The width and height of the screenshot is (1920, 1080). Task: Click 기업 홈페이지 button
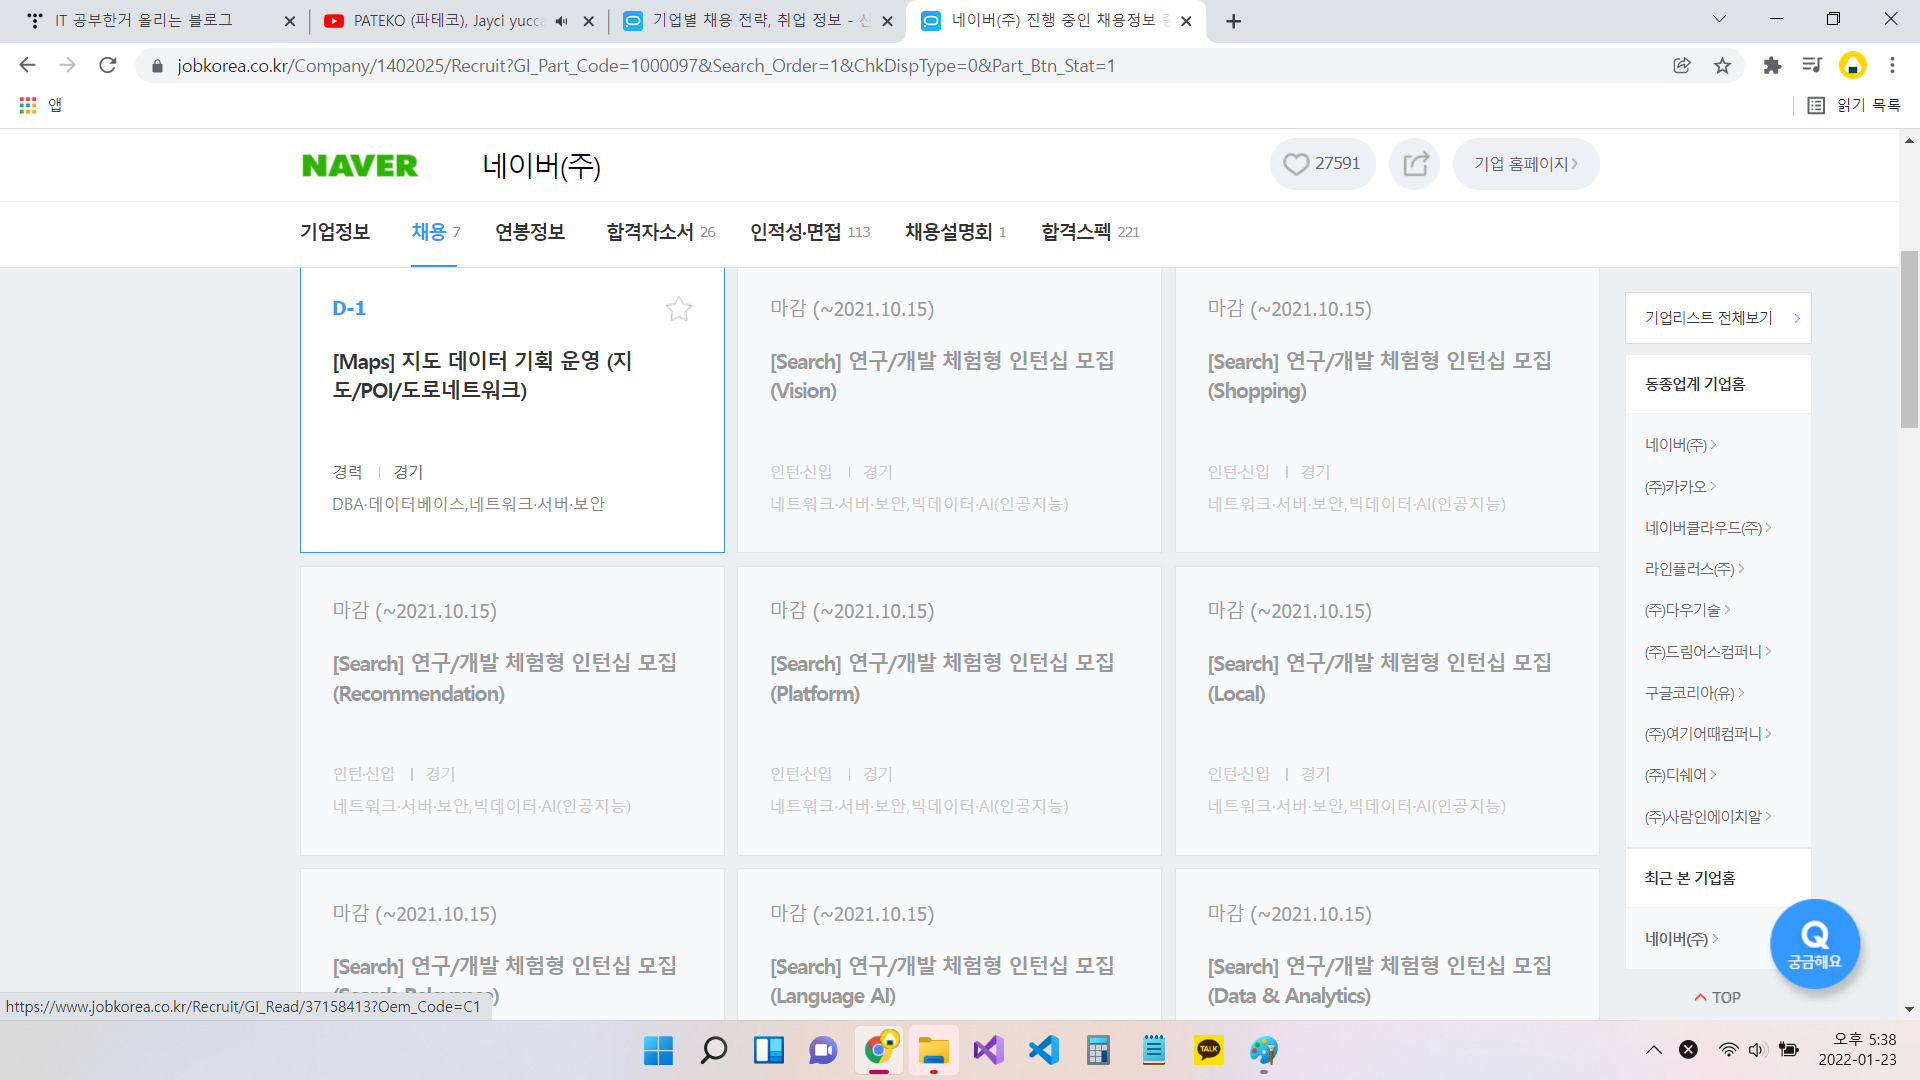[x=1525, y=164]
